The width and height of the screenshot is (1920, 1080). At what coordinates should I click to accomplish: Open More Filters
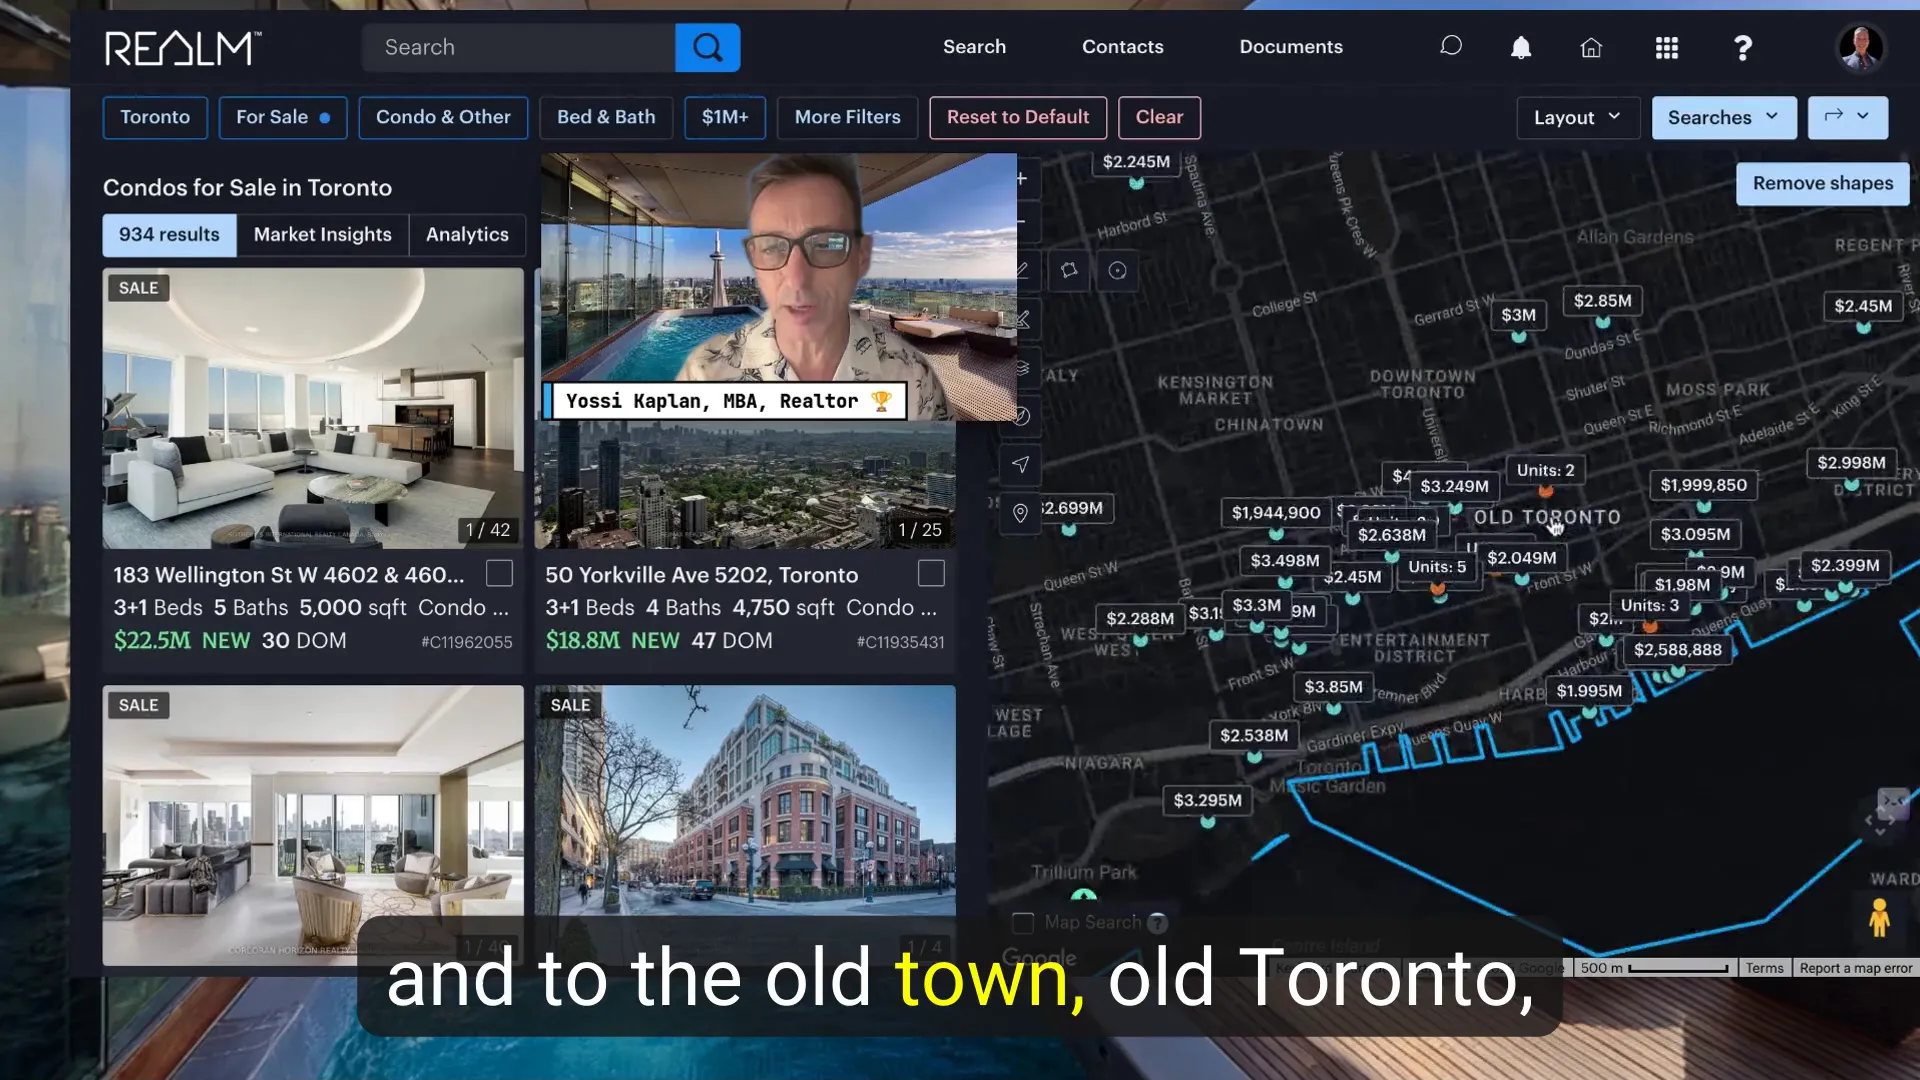(x=848, y=117)
